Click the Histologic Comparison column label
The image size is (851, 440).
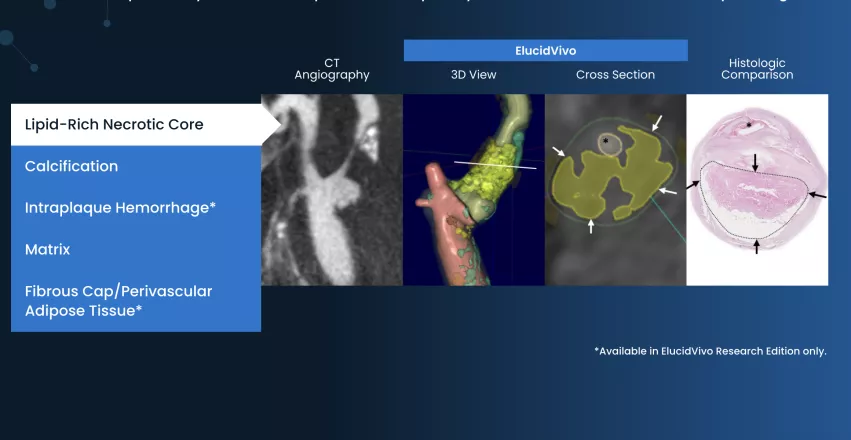[757, 69]
